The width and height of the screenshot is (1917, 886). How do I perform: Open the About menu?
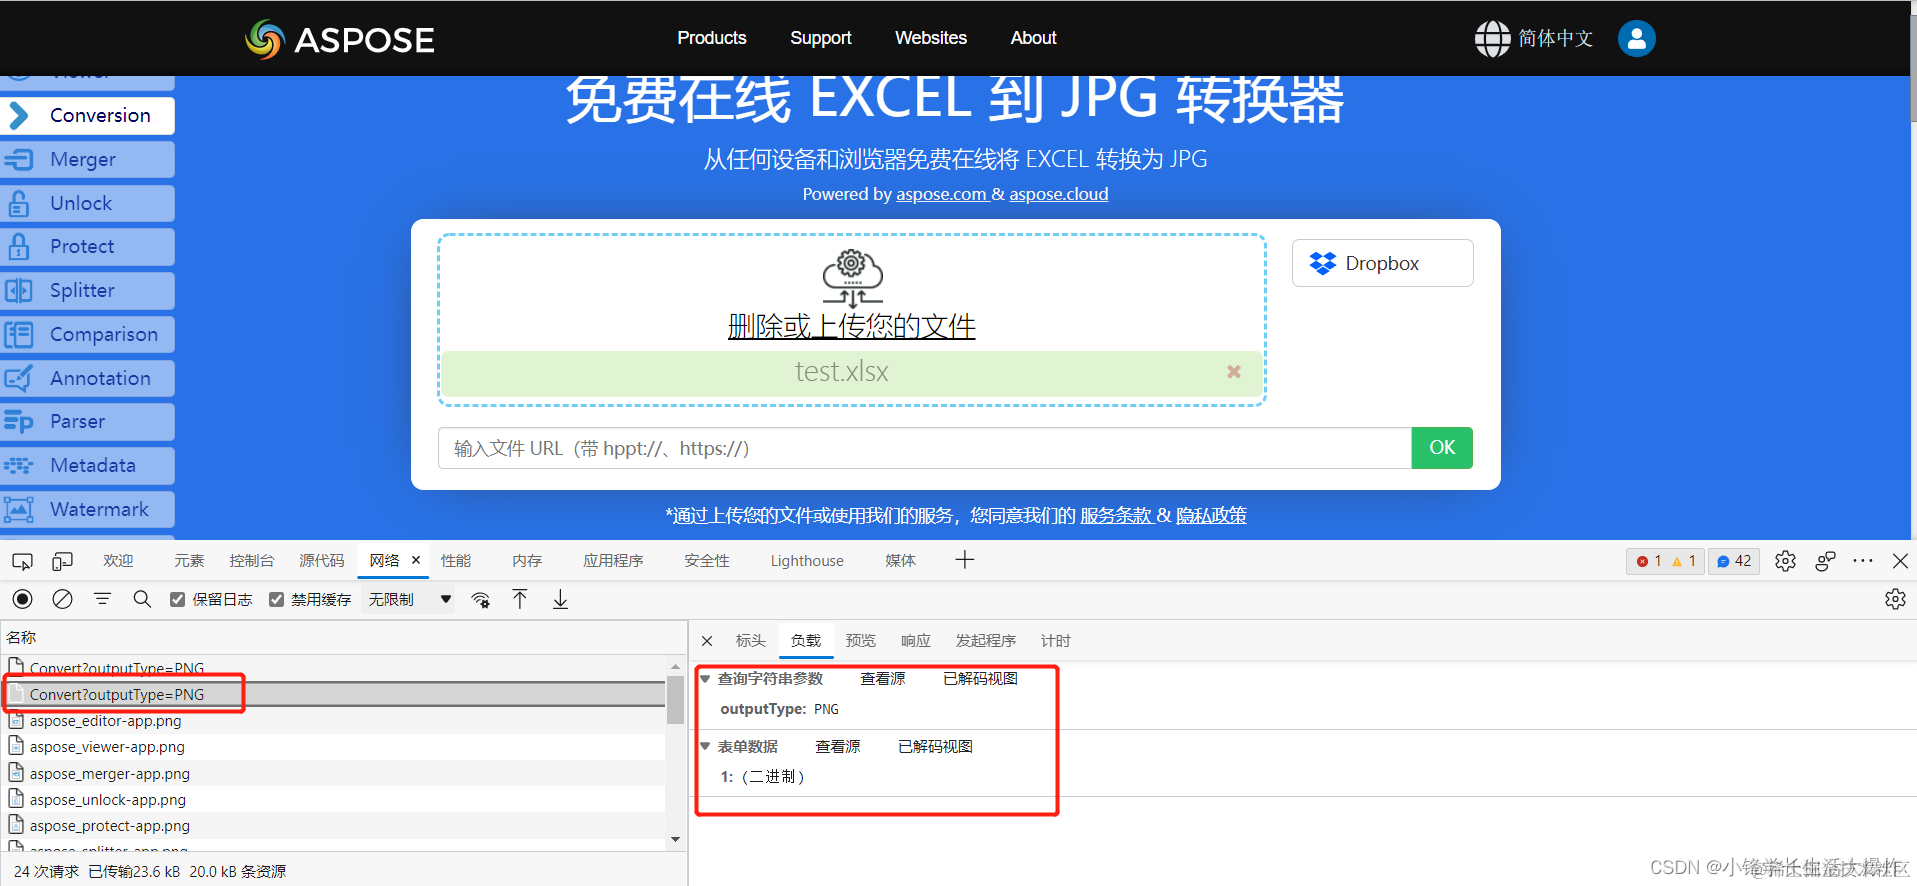pyautogui.click(x=1033, y=38)
